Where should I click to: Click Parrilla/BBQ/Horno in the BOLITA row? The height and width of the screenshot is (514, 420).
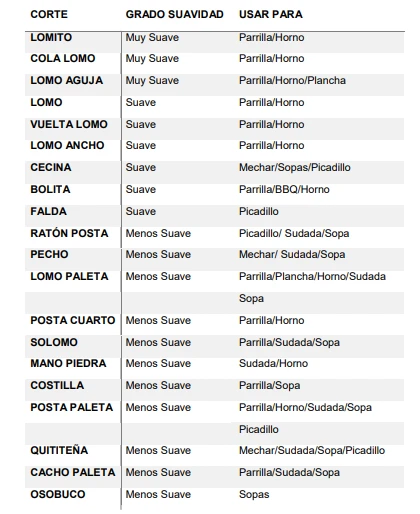[284, 189]
